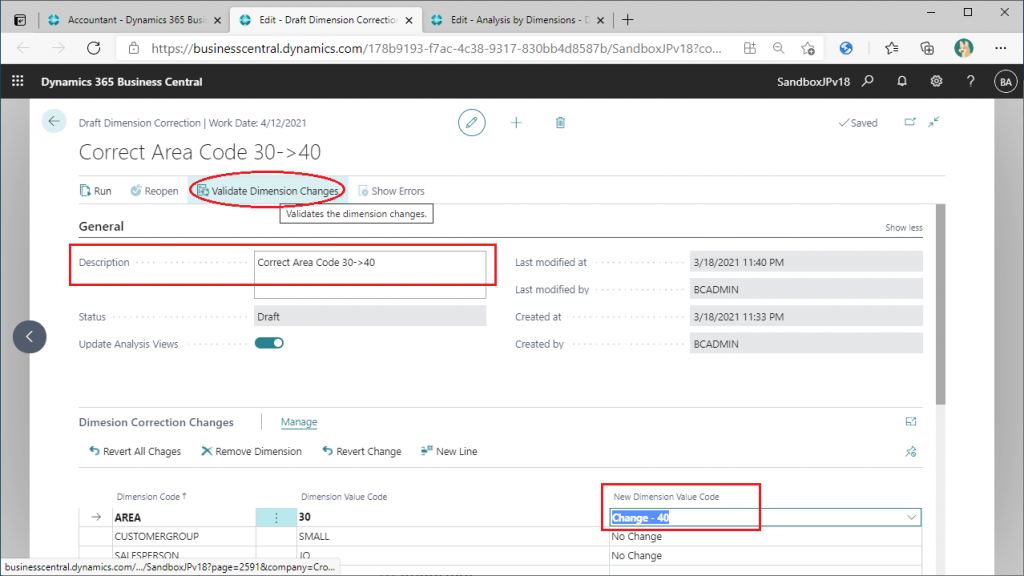Click the Show Errors action
This screenshot has height=576, width=1024.
click(x=391, y=191)
